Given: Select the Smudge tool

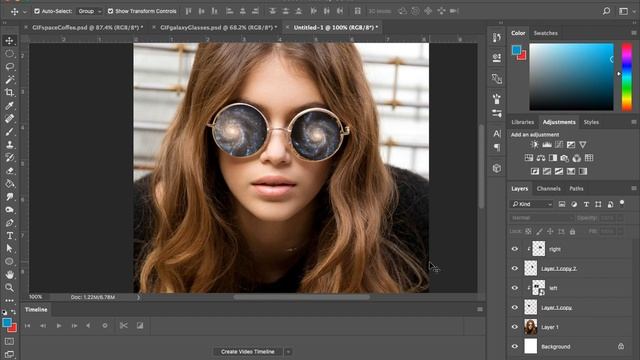Looking at the screenshot, I should coord(9,197).
